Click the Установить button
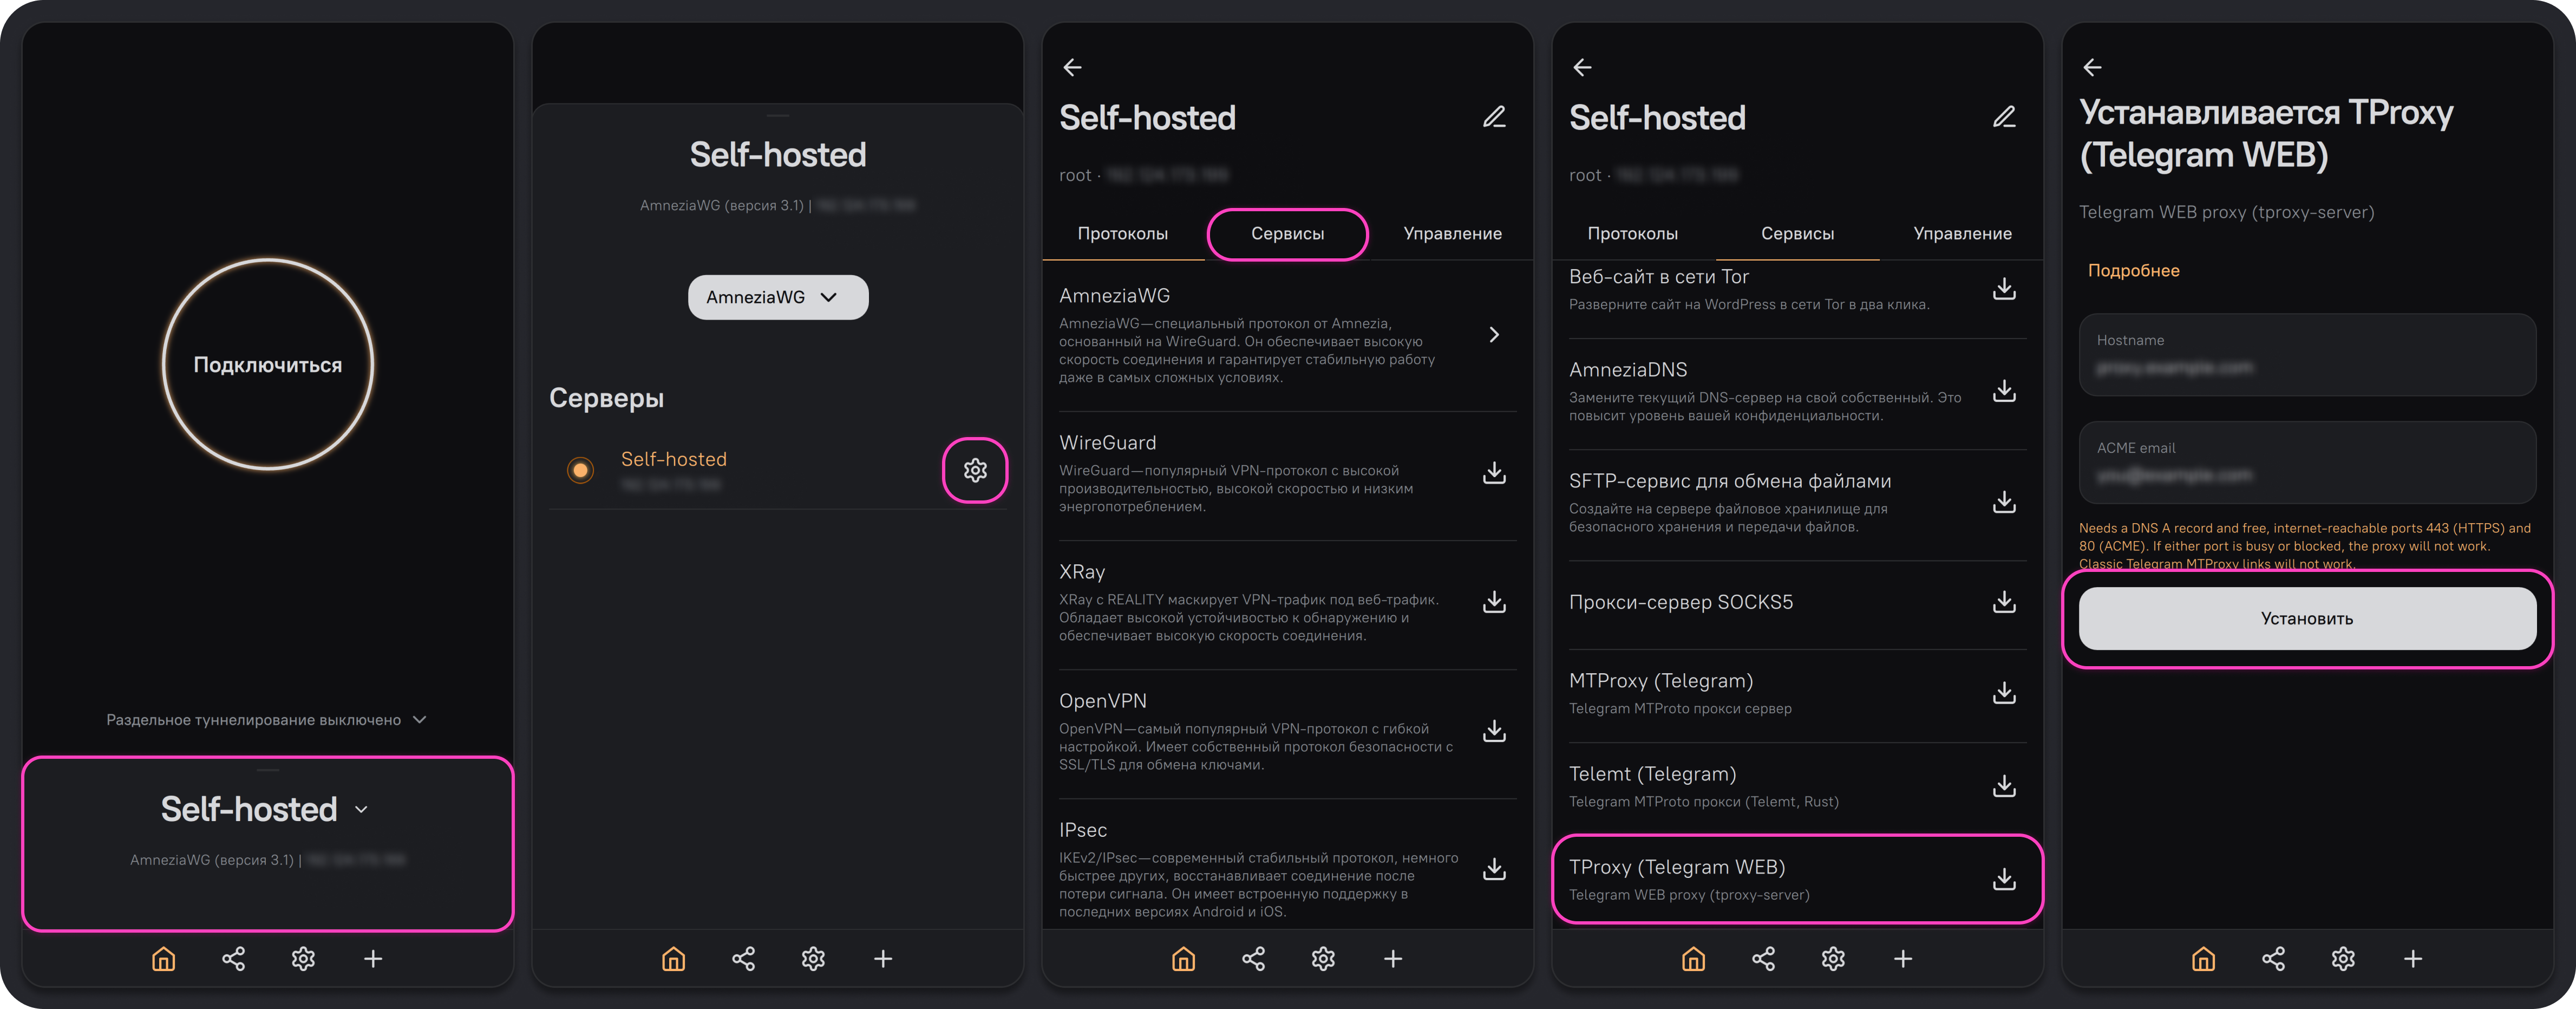 pos(2307,619)
